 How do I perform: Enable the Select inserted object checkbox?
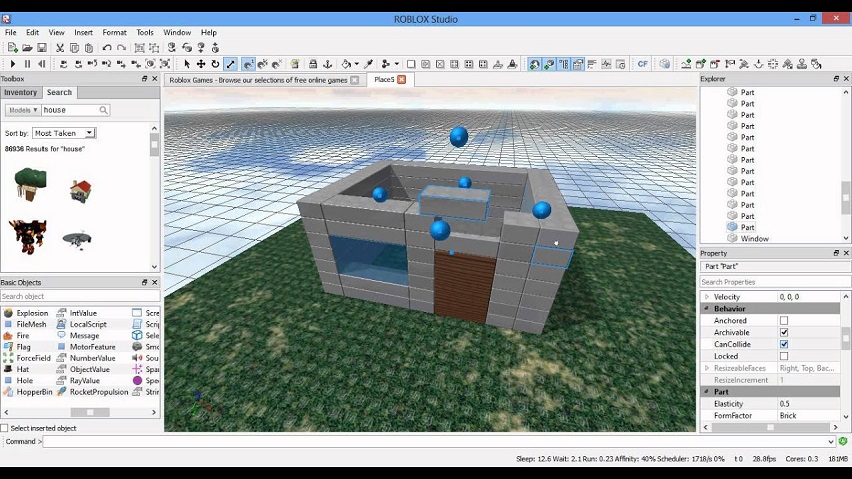pyautogui.click(x=4, y=428)
